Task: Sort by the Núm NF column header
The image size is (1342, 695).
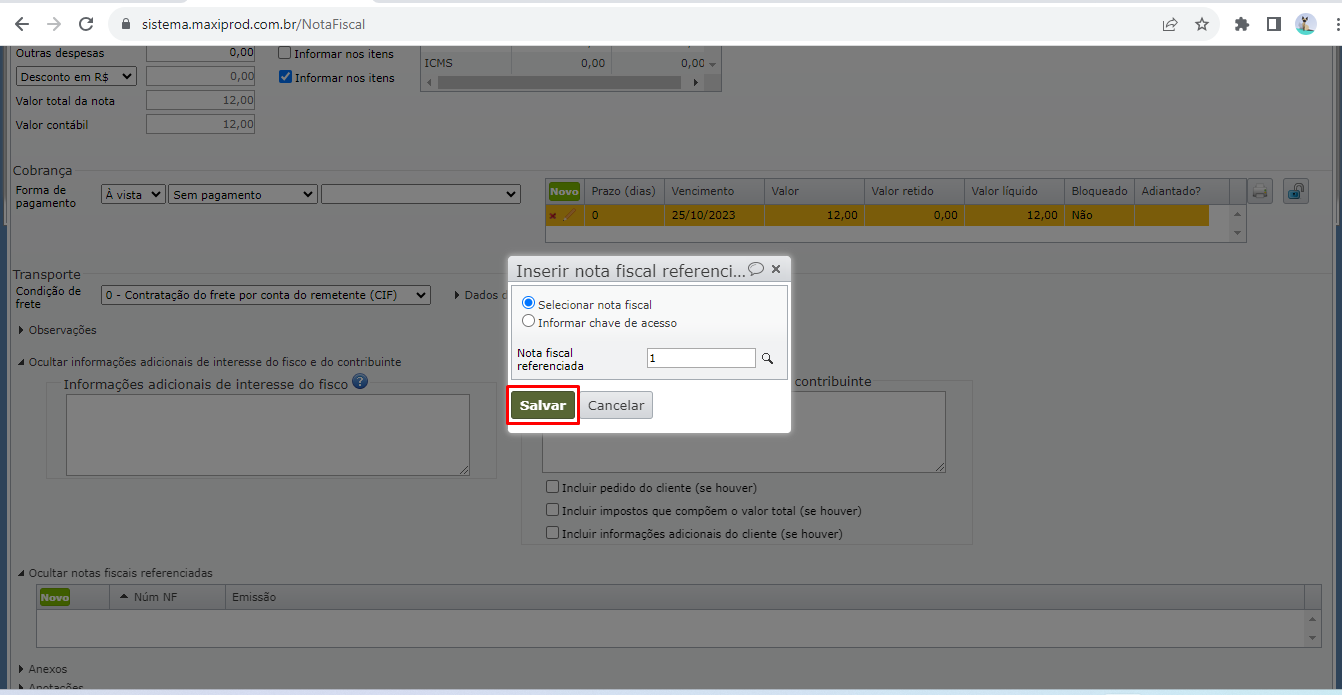Action: [167, 597]
